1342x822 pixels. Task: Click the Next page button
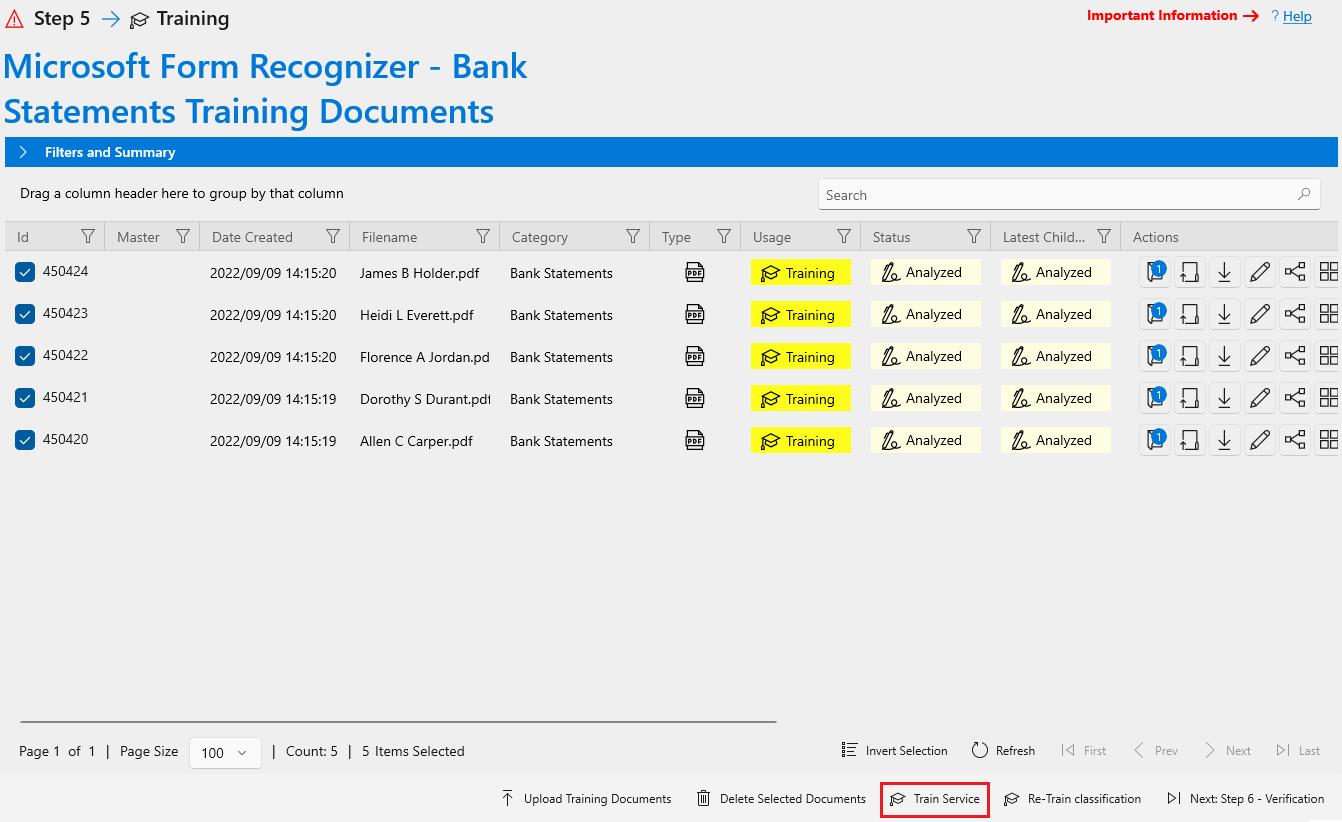pos(1228,751)
